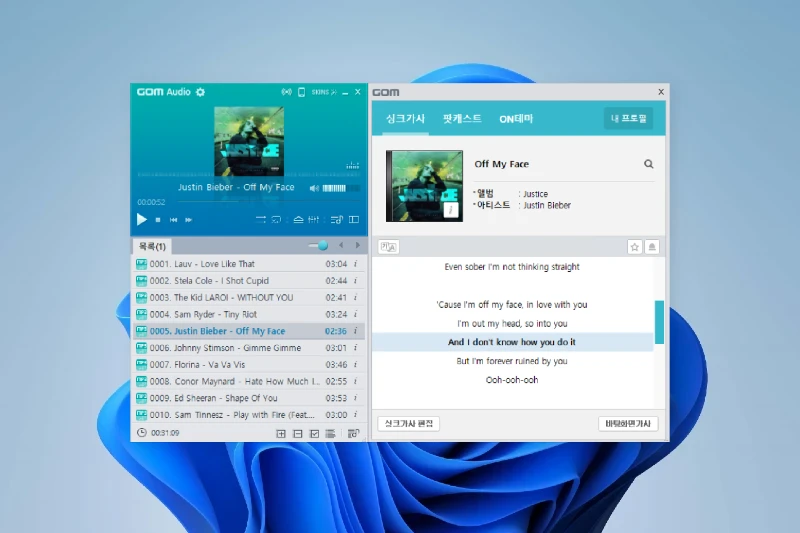Click the bell report icon in lyrics toolbar
This screenshot has height=533, width=800.
(x=652, y=247)
